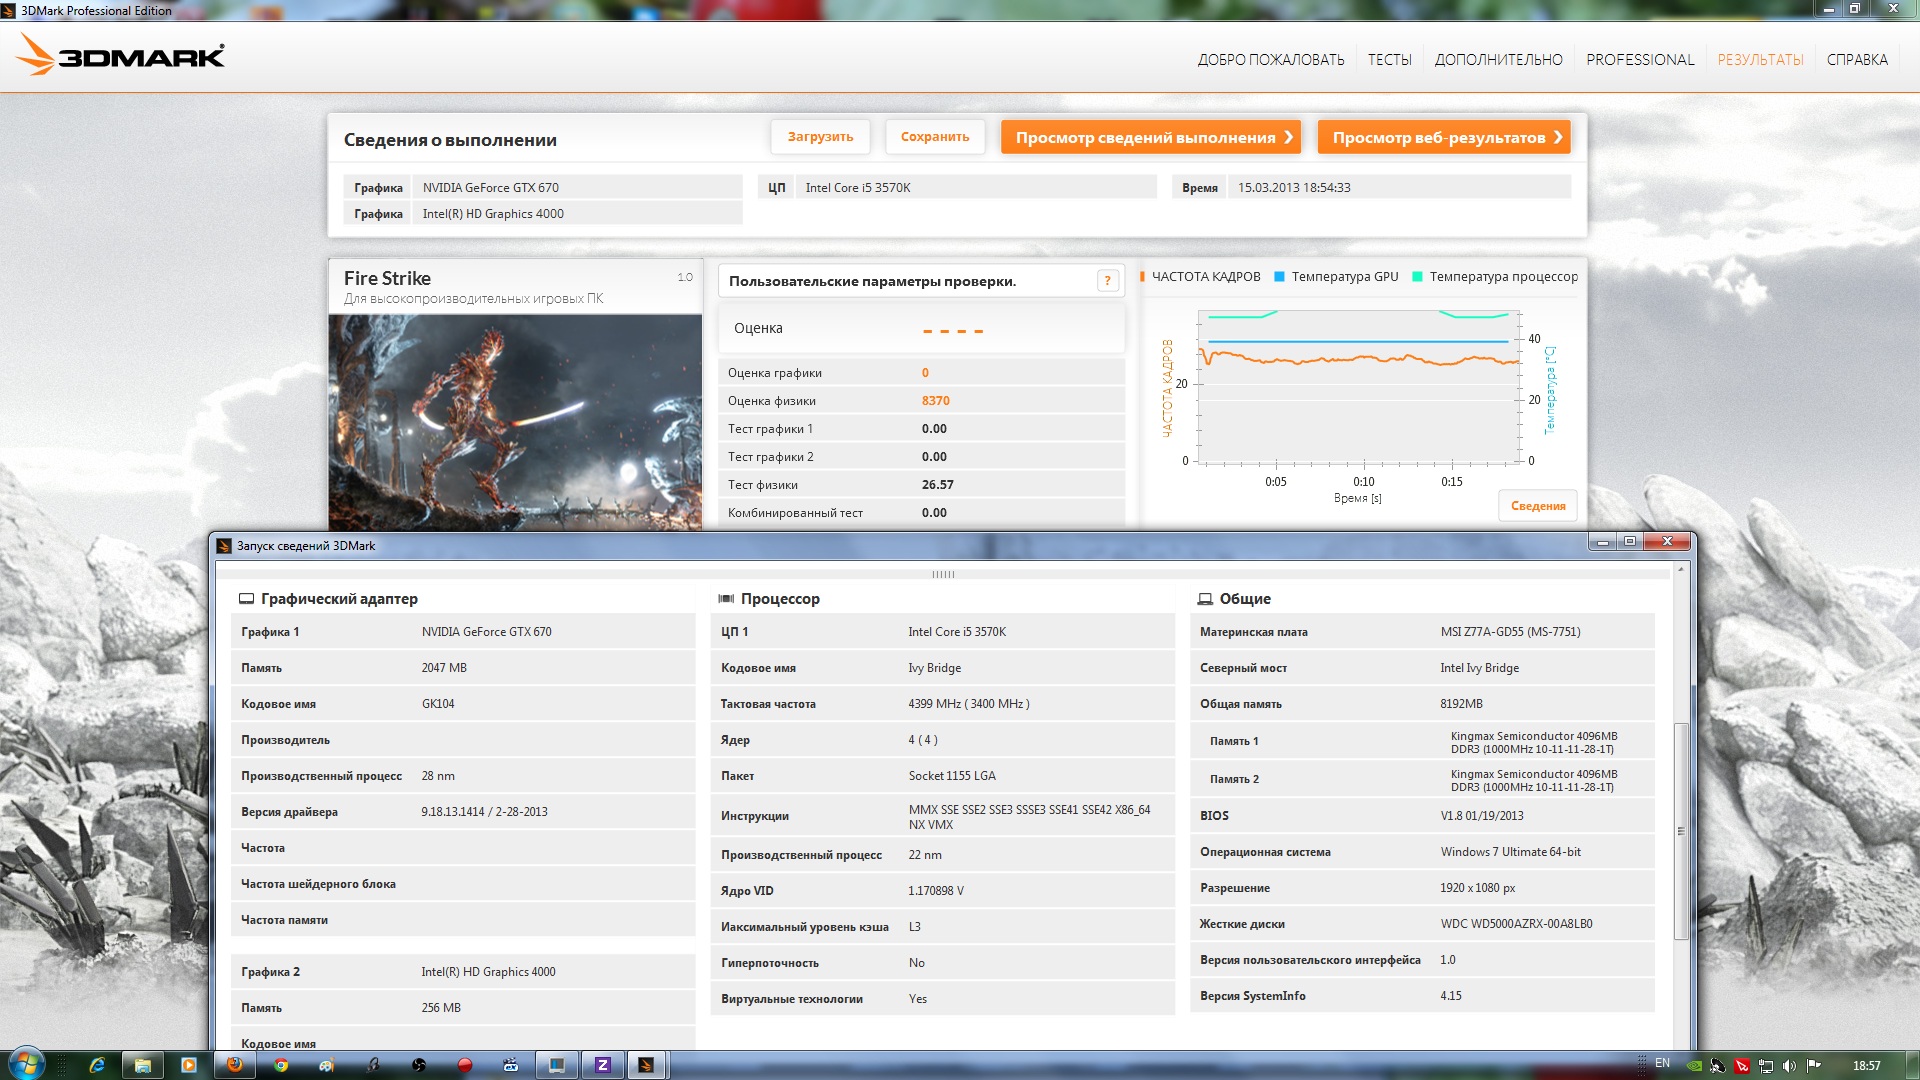Open Internet Explorer from taskbar
This screenshot has width=1920, height=1080.
[97, 1065]
